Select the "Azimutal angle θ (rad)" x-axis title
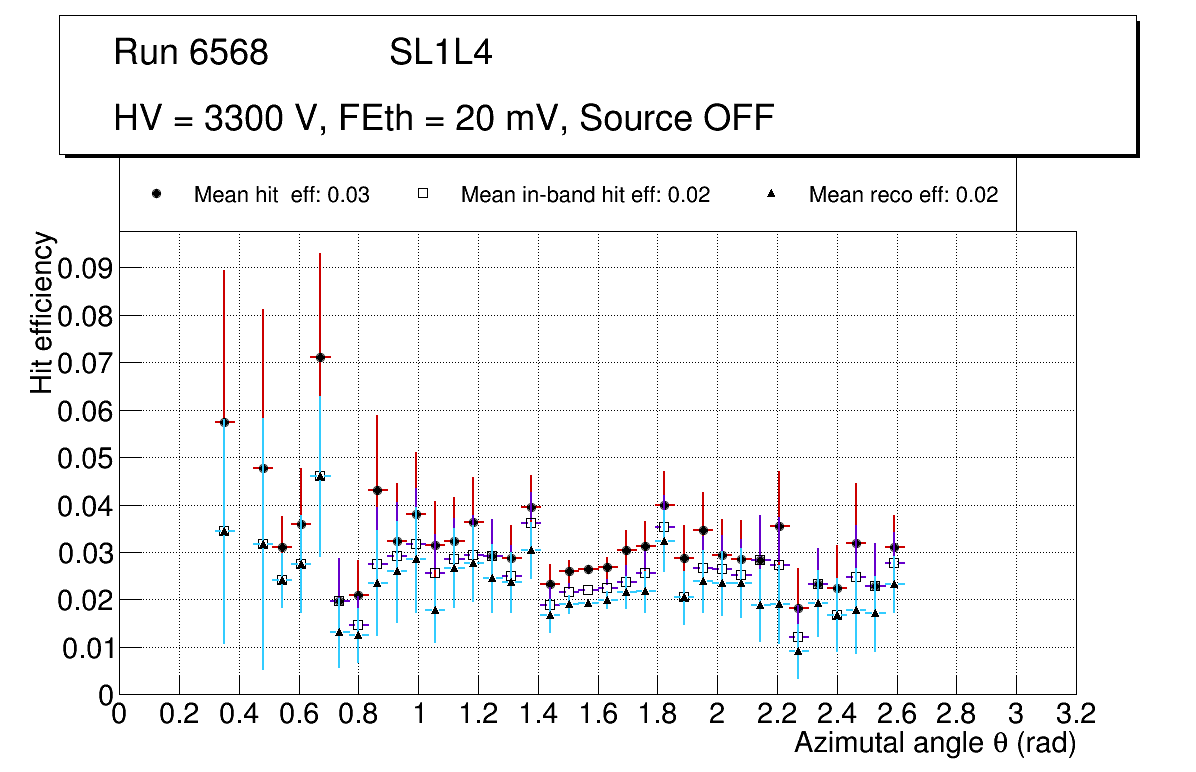This screenshot has height=772, width=1196. [x=934, y=743]
